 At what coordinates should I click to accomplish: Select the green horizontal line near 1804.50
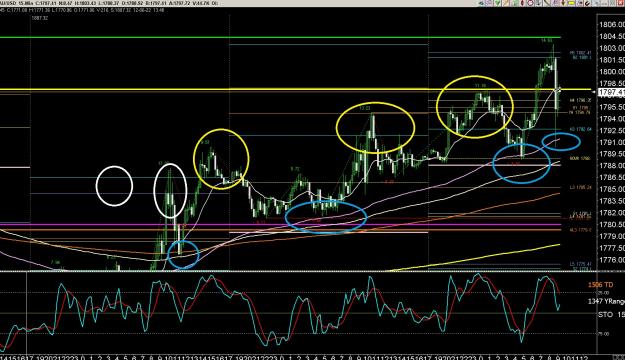pos(280,37)
